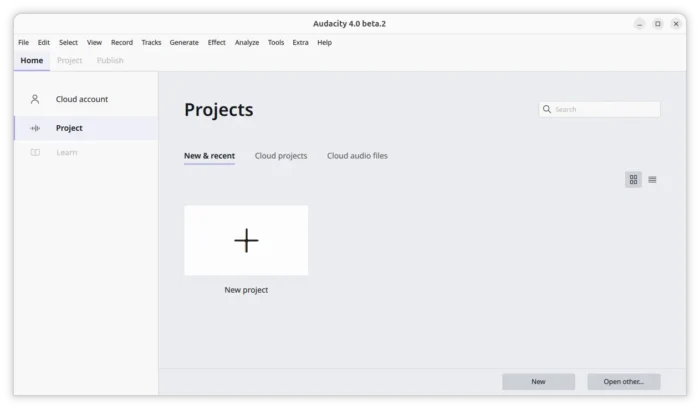
Task: Open the File menu
Action: pyautogui.click(x=24, y=42)
